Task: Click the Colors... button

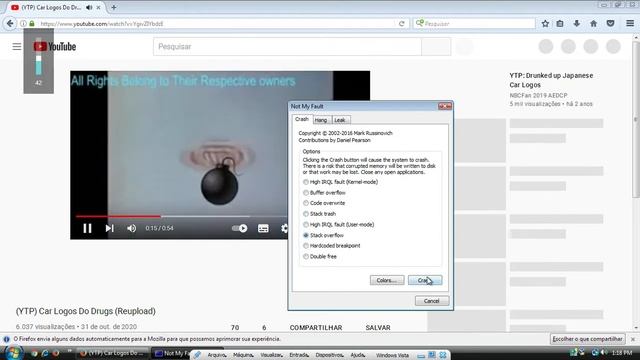Action: point(387,280)
